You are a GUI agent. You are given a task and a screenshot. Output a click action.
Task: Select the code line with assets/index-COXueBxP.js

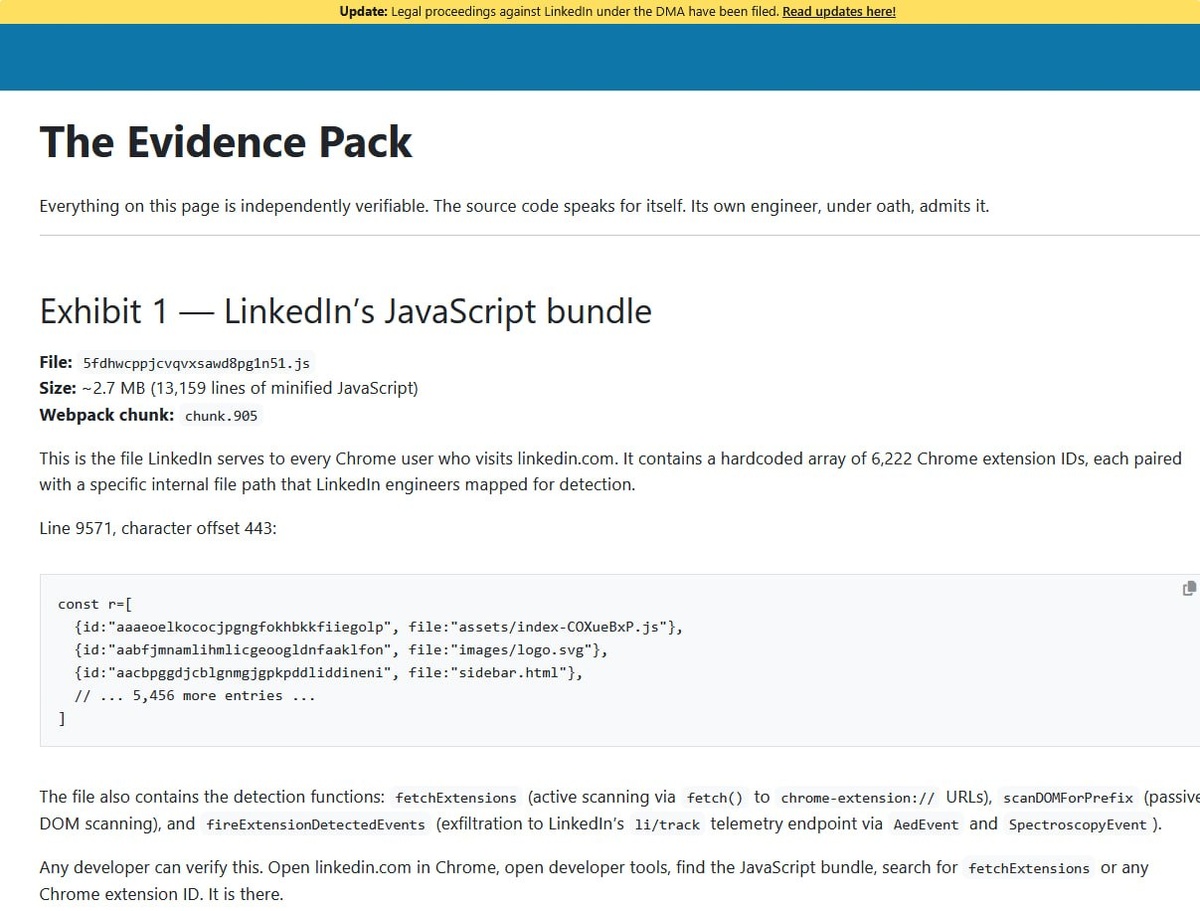pyautogui.click(x=379, y=627)
